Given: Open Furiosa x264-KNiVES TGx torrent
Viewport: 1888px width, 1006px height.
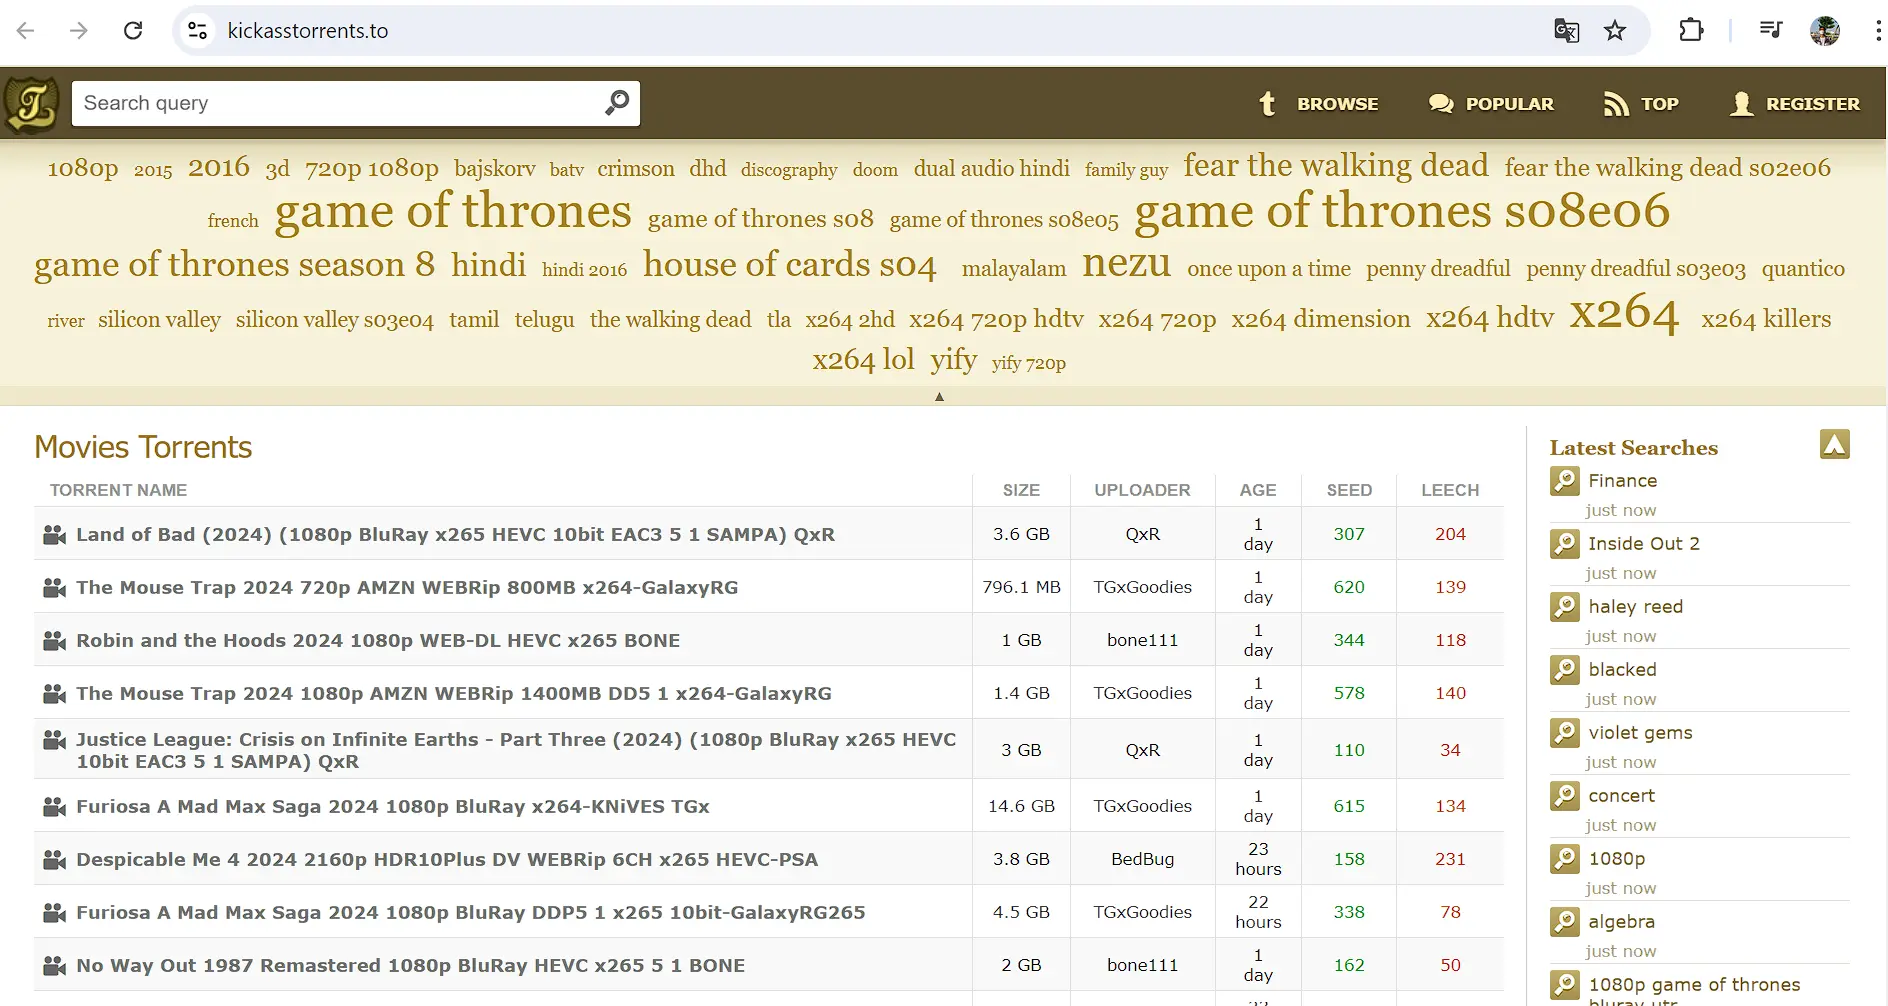Looking at the screenshot, I should coord(393,807).
